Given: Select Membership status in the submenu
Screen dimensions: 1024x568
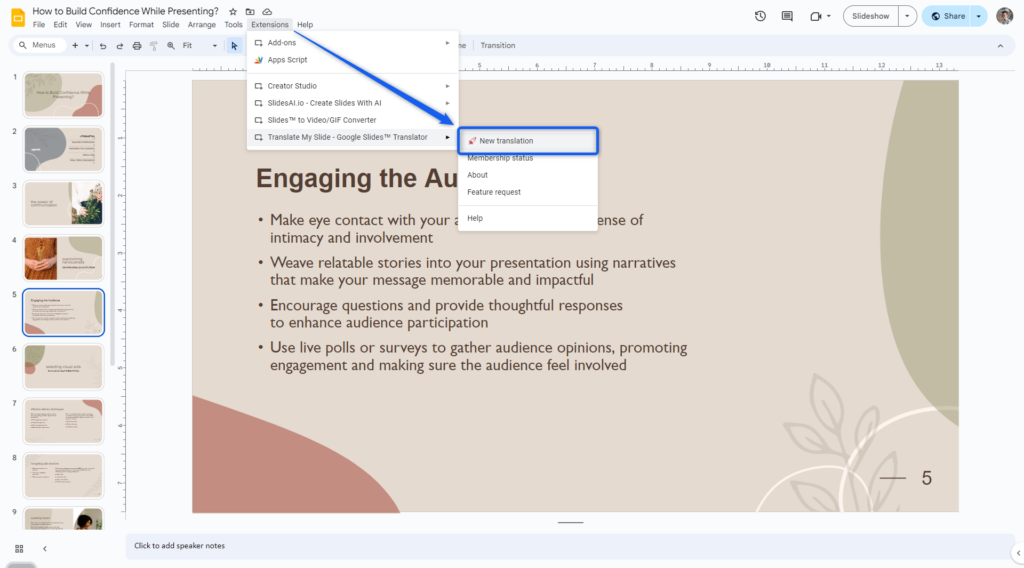Looking at the screenshot, I should tap(500, 158).
